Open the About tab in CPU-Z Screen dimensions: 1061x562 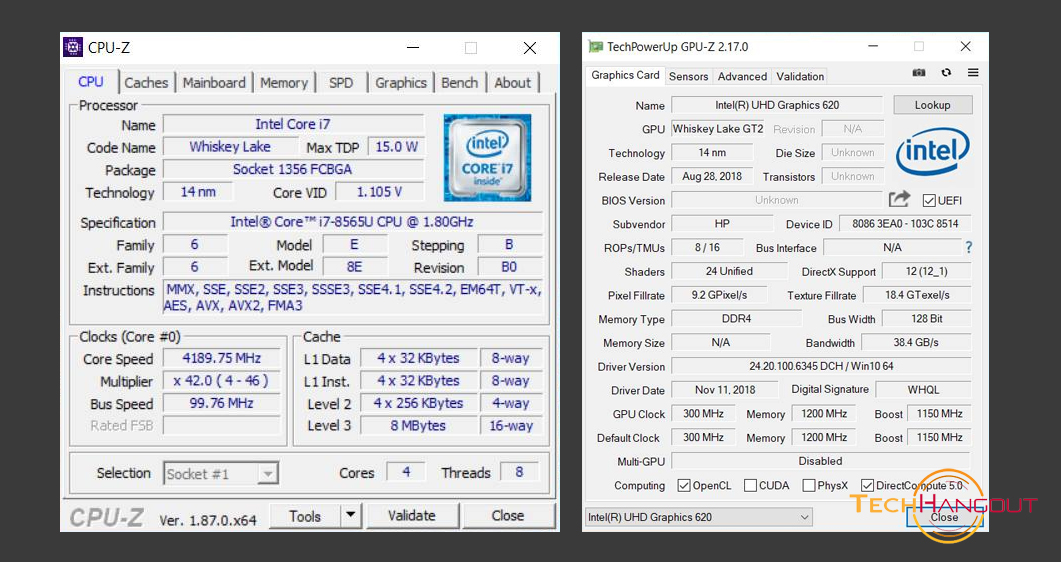[x=512, y=83]
